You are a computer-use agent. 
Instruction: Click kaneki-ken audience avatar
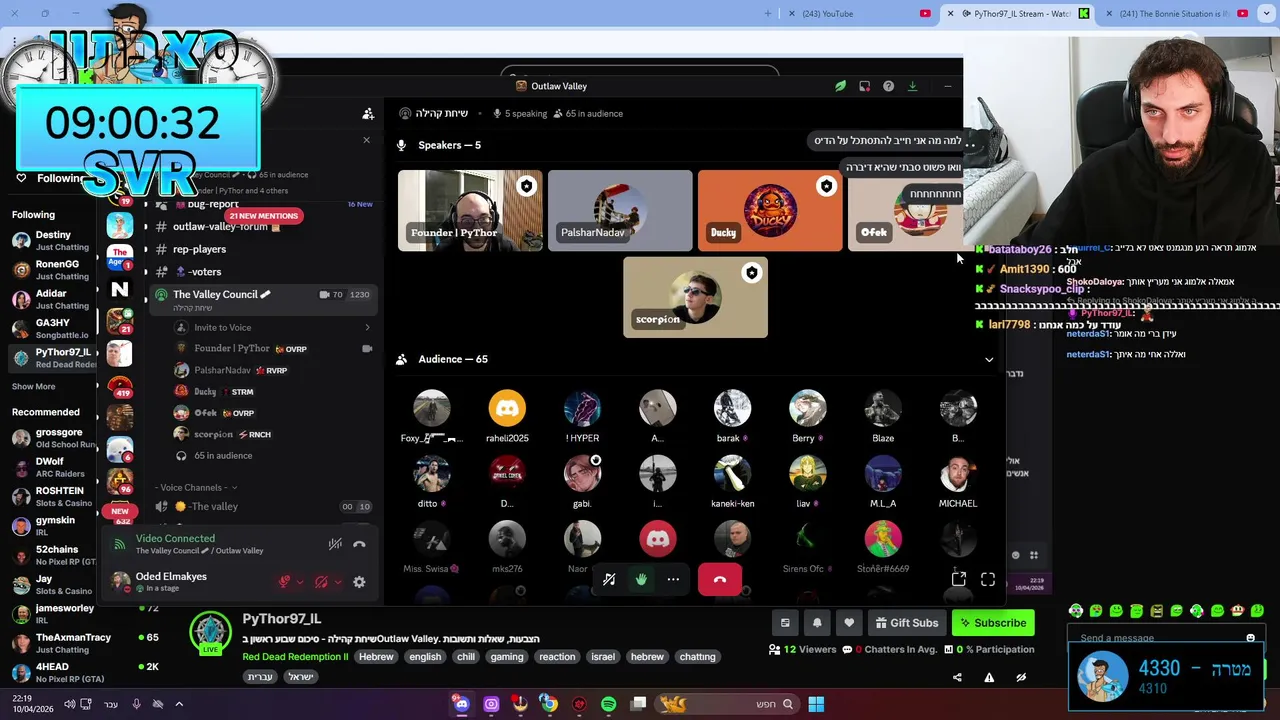pos(732,473)
